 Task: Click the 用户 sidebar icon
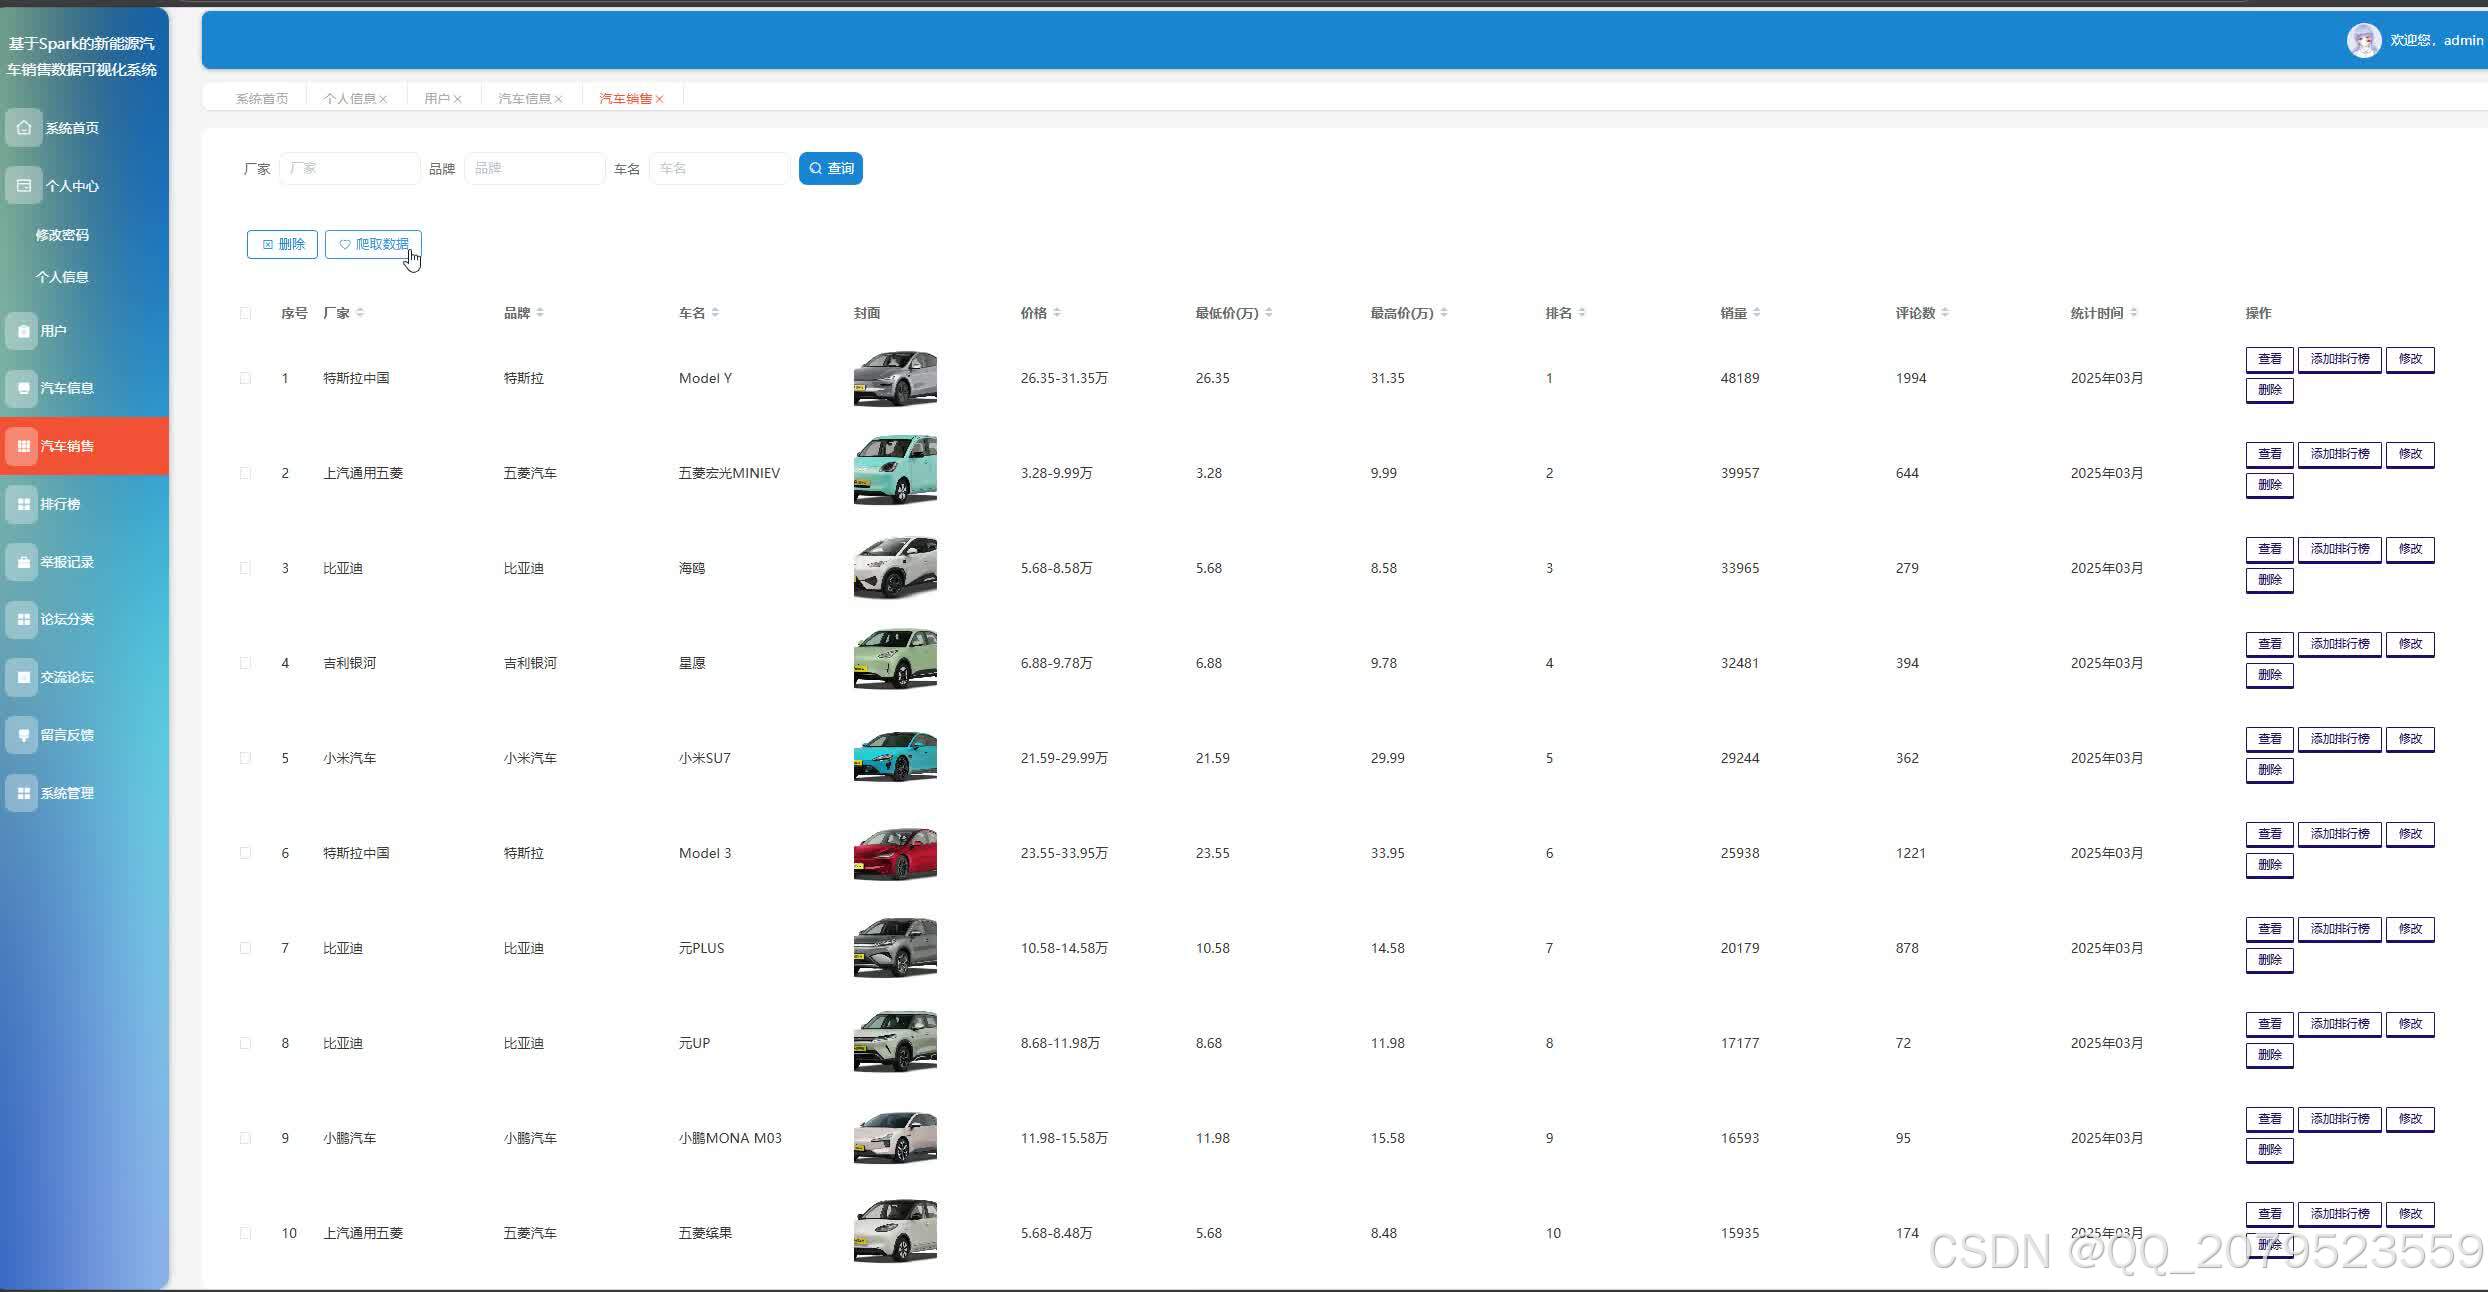click(24, 331)
